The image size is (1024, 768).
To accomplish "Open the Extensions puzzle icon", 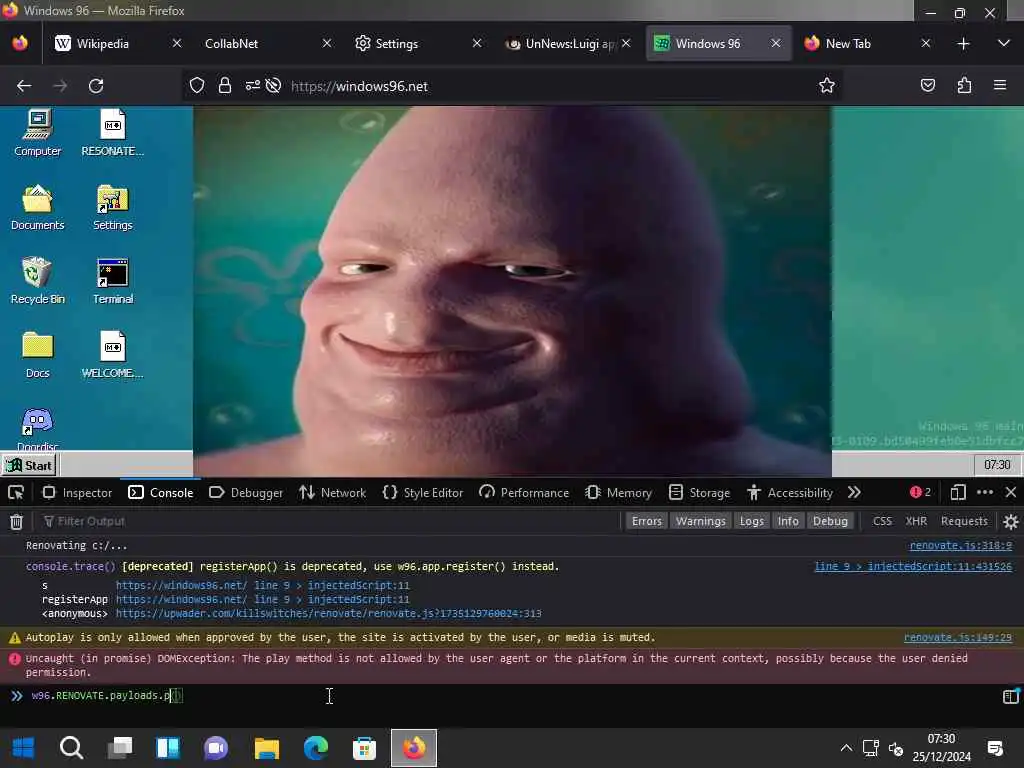I will (964, 86).
